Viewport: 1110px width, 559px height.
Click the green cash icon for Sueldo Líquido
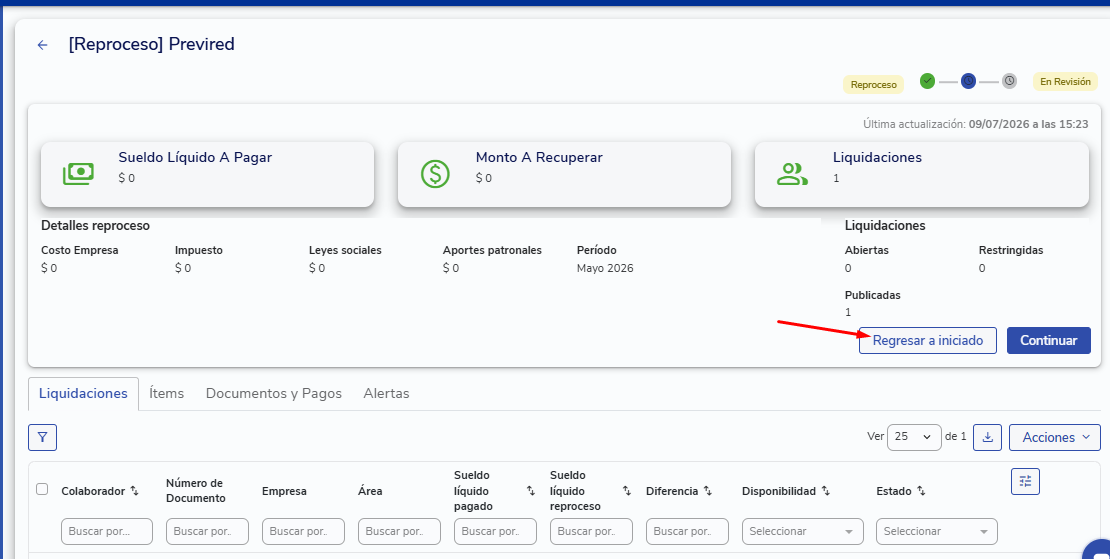78,174
